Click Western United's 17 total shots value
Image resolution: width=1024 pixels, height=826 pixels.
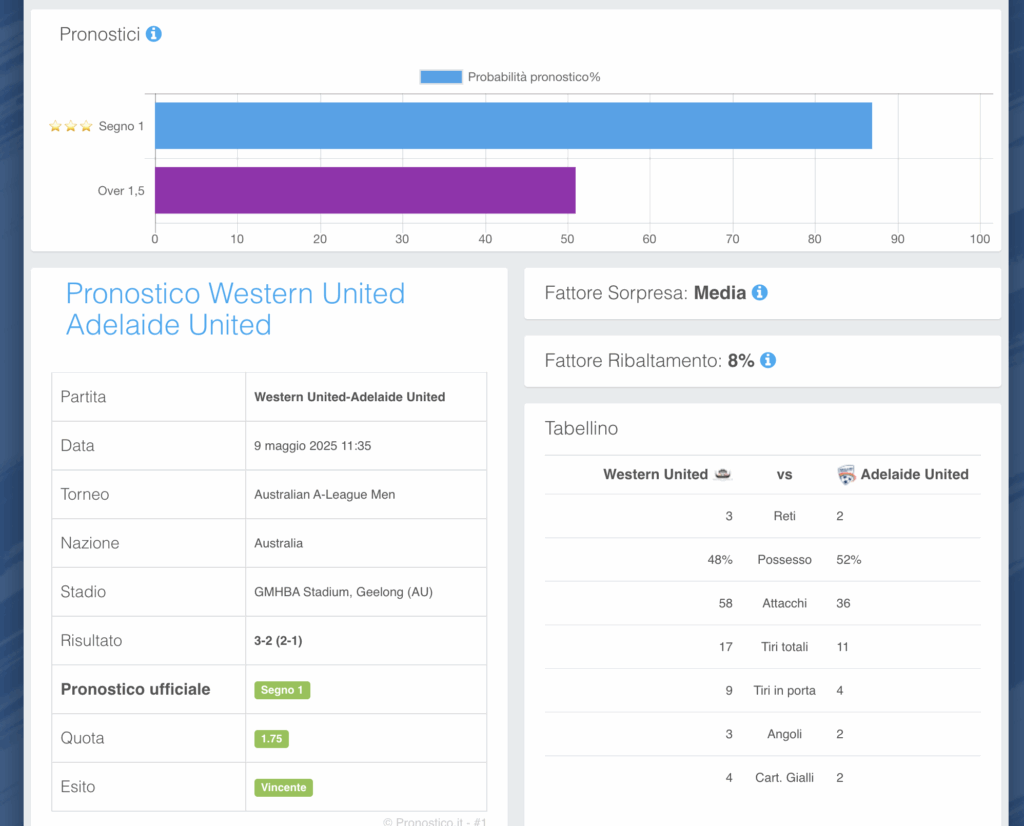(x=726, y=647)
